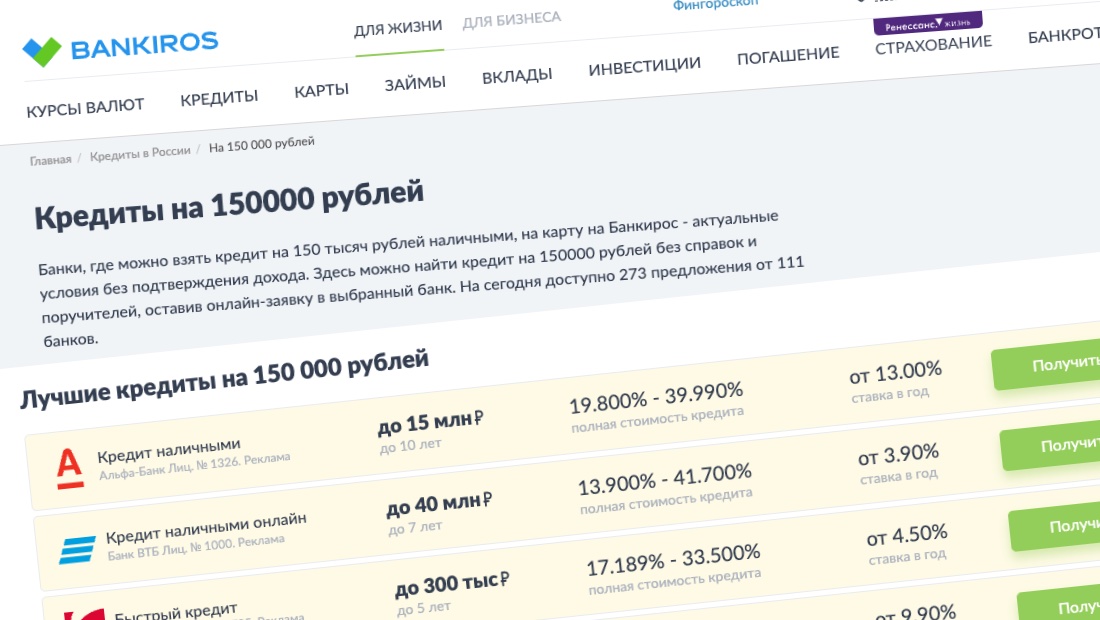Open the Кредиты menu item
This screenshot has height=620, width=1100.
tap(219, 97)
